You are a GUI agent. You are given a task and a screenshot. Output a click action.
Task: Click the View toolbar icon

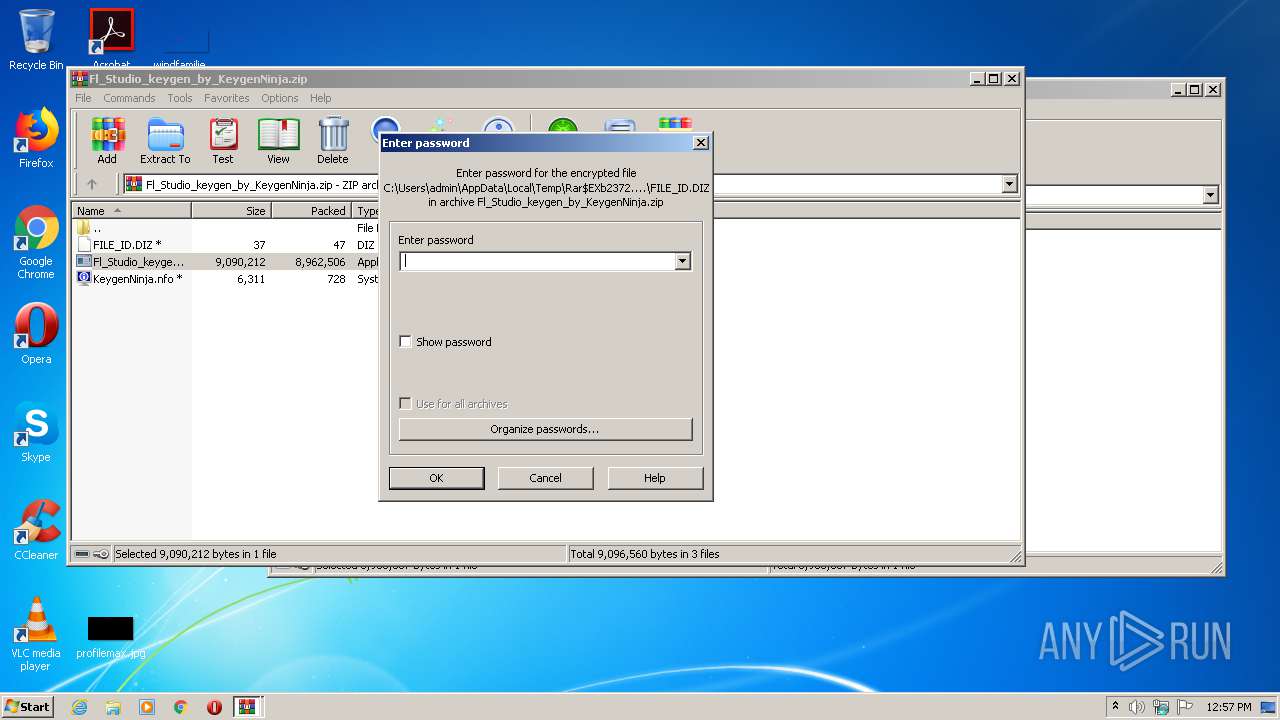pos(278,140)
